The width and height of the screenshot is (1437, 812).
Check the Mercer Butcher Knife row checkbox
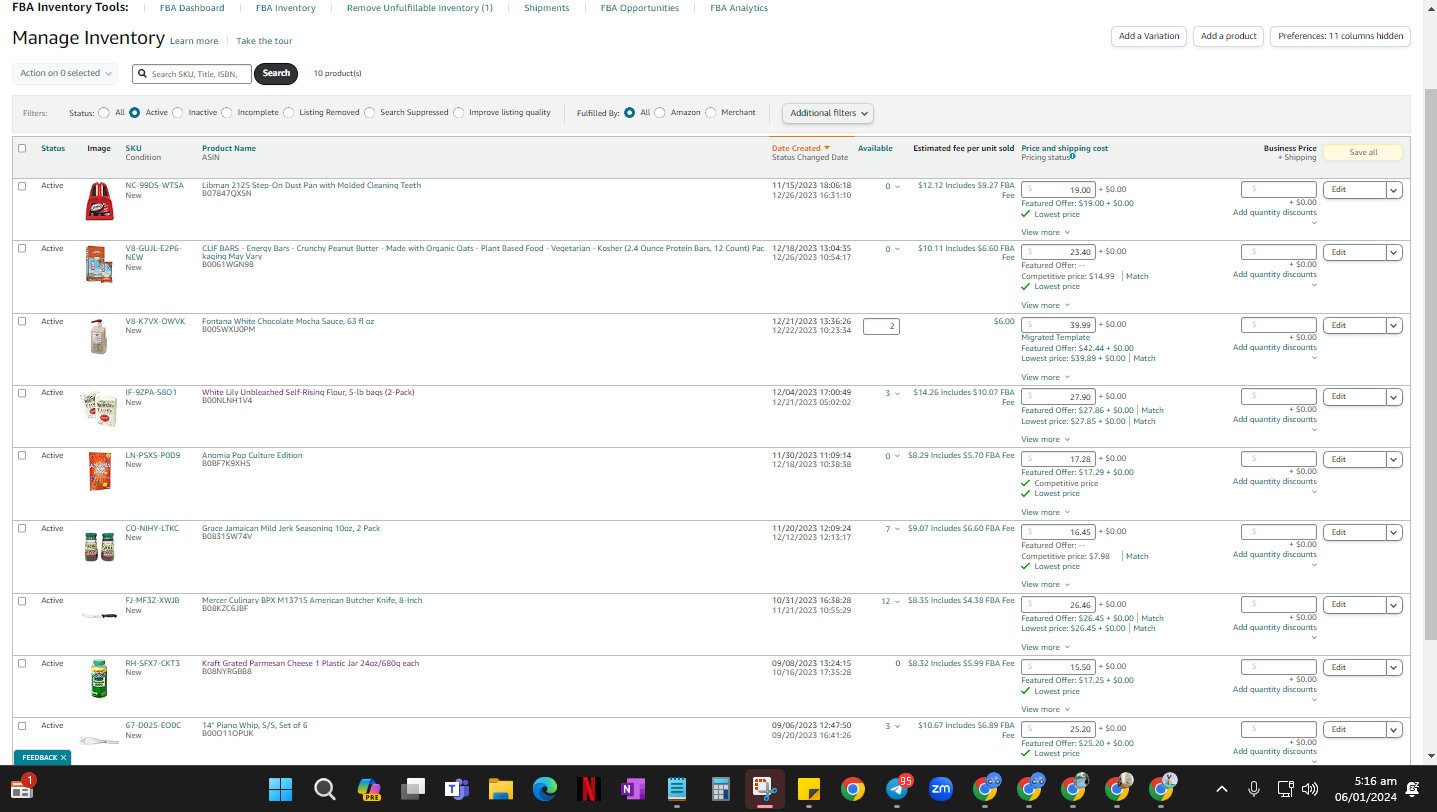pos(22,600)
